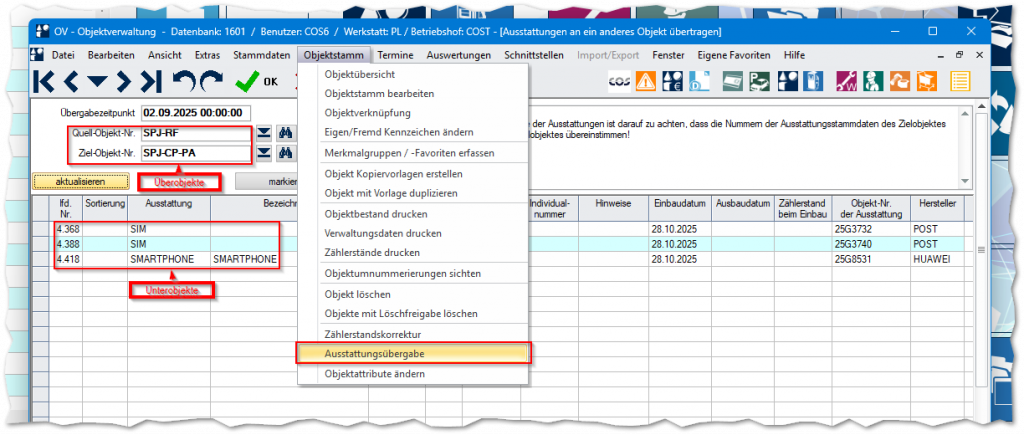Search source object with binoculars icon
This screenshot has width=1024, height=435.
click(x=286, y=133)
